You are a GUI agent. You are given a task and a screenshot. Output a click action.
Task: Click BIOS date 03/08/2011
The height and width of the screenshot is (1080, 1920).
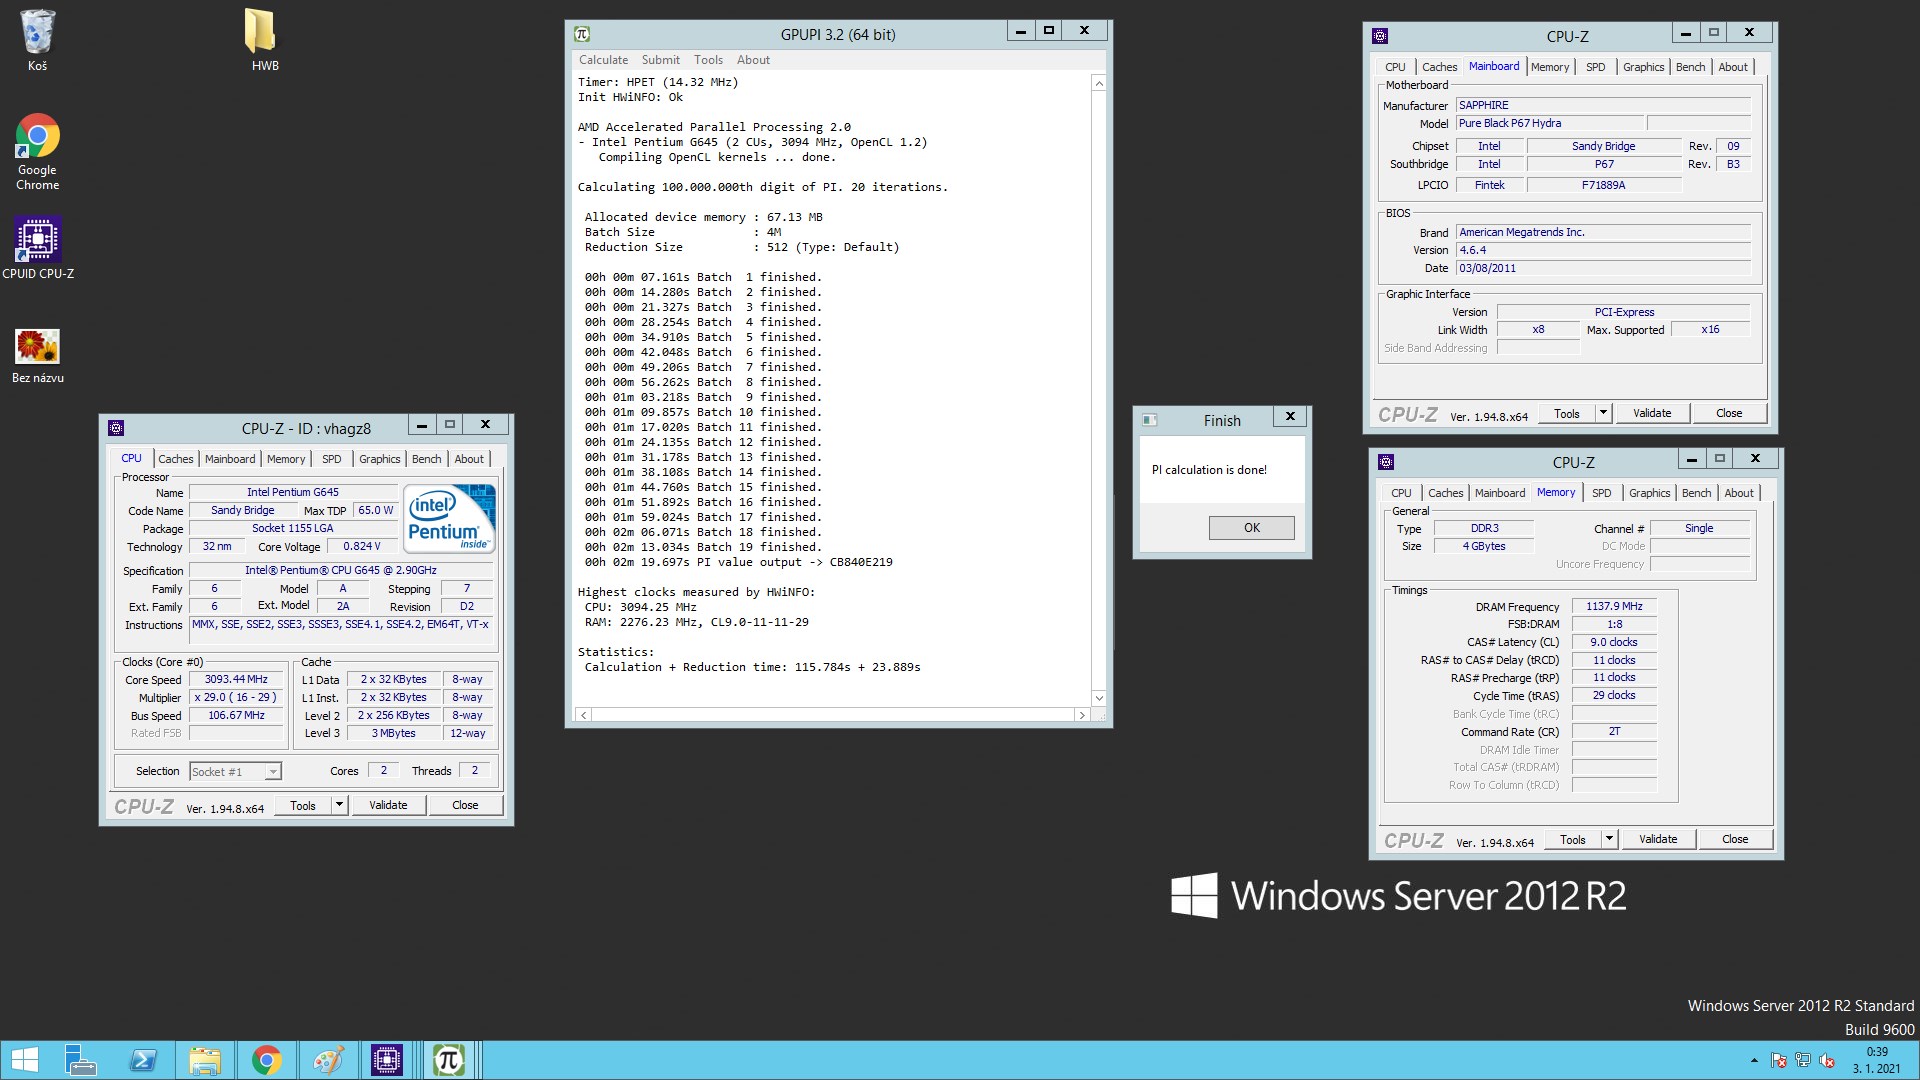(1603, 268)
